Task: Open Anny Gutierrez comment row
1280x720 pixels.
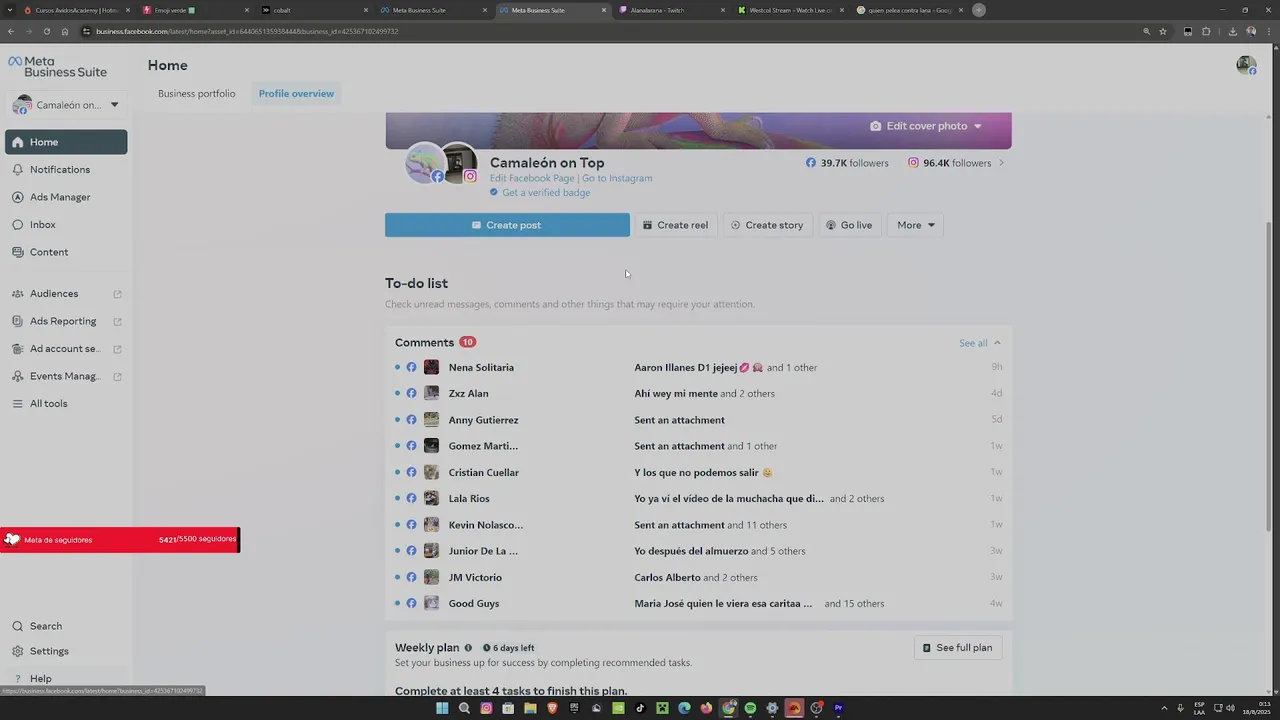Action: pyautogui.click(x=698, y=420)
